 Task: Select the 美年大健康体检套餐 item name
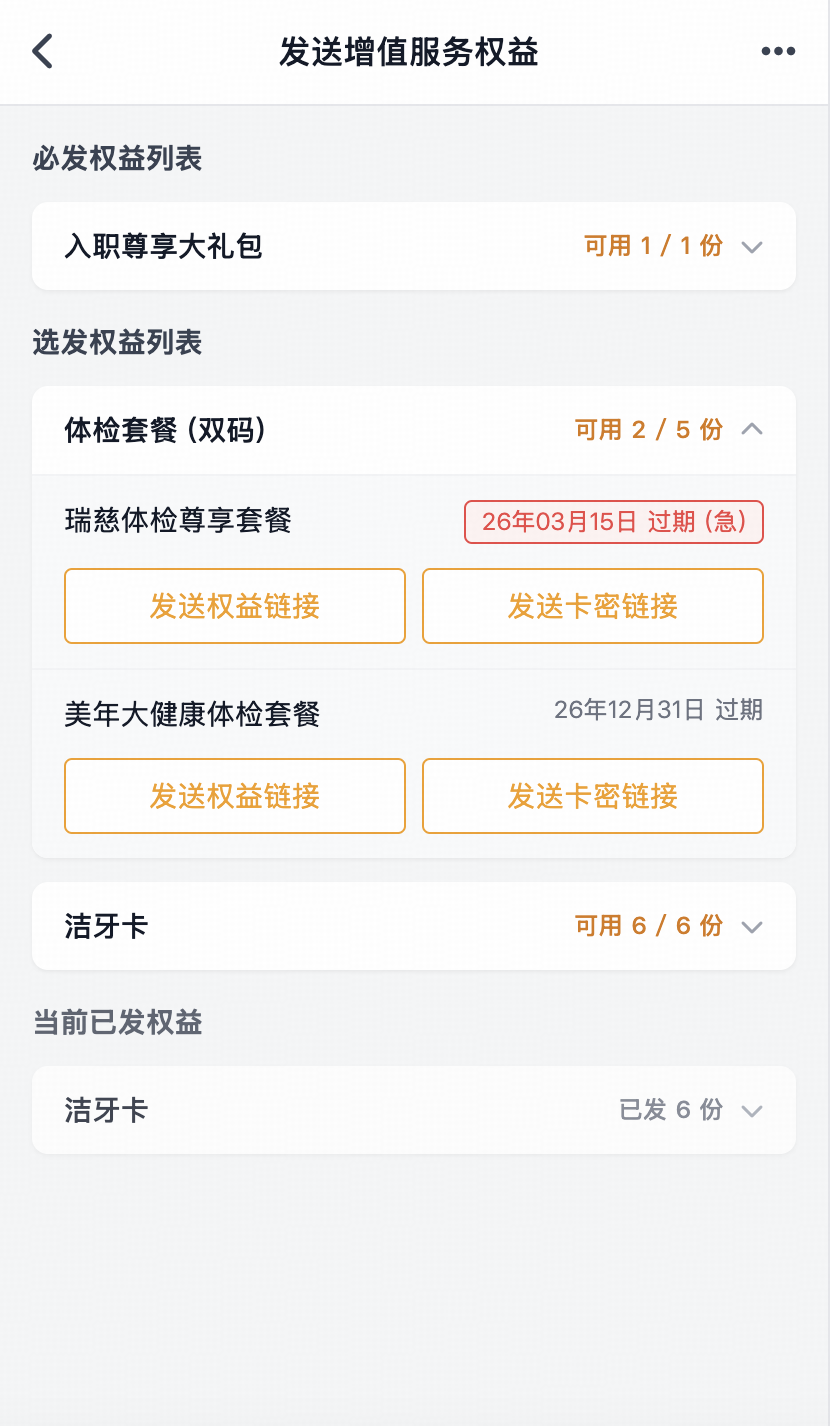192,714
